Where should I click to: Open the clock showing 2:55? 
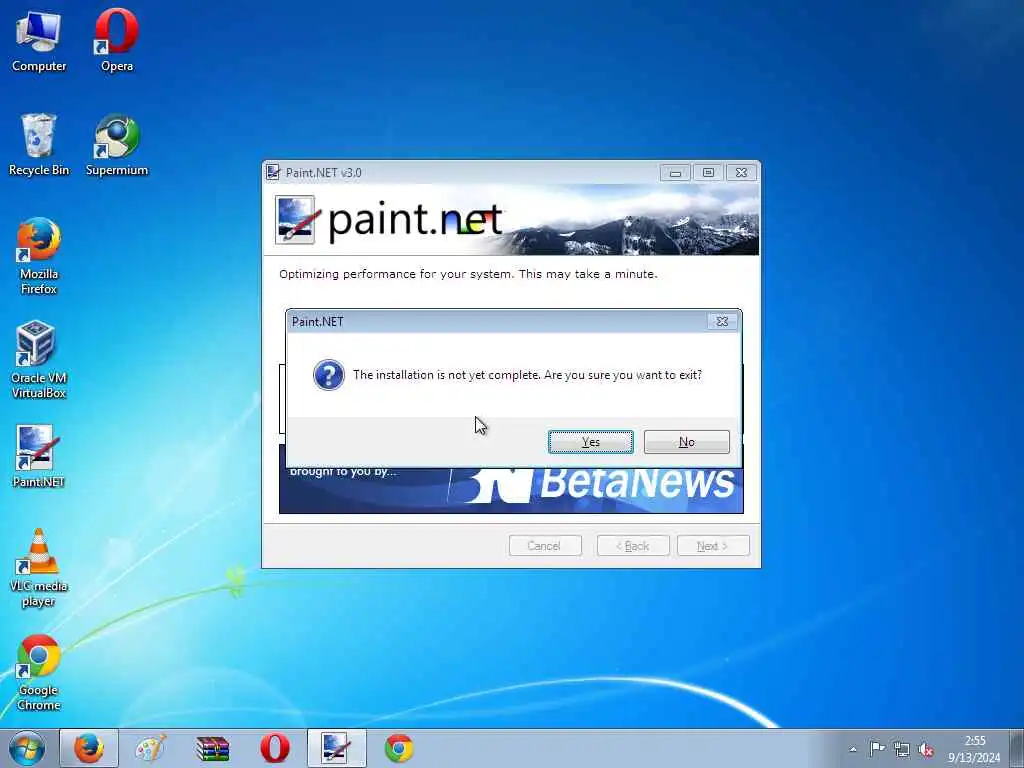coord(974,749)
